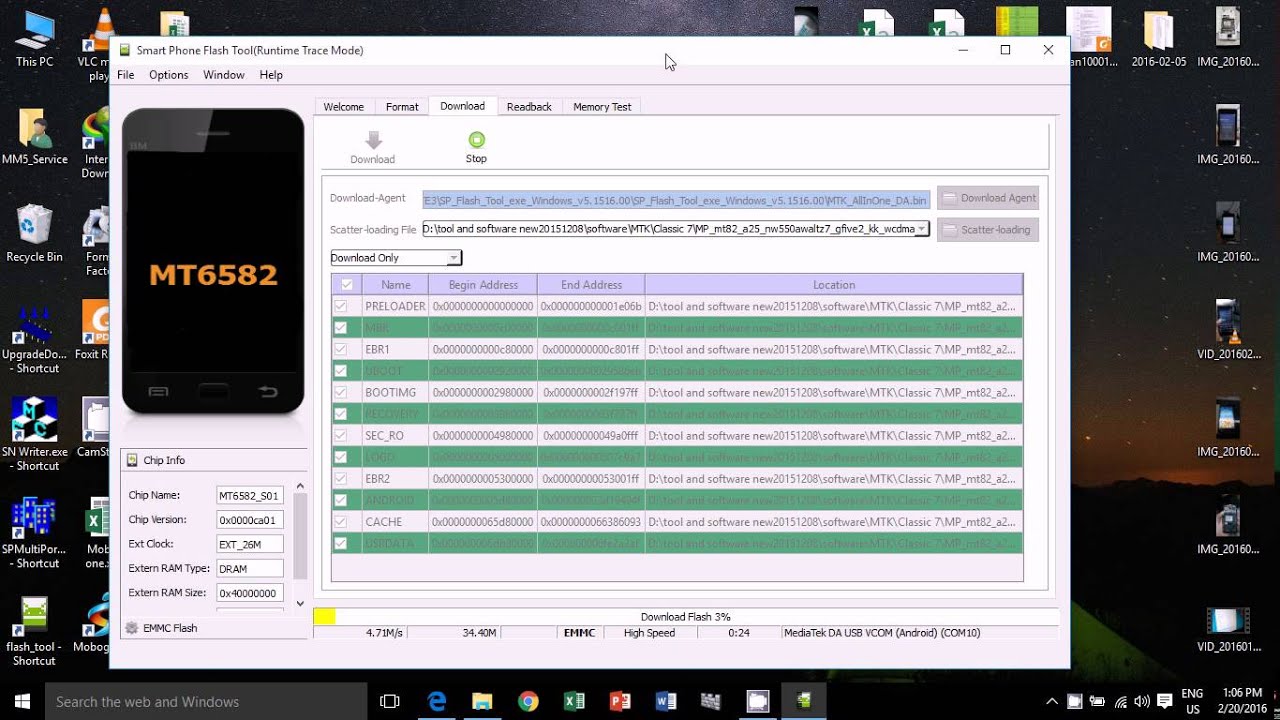The image size is (1280, 720).
Task: Open Excel from the taskbar
Action: point(574,702)
